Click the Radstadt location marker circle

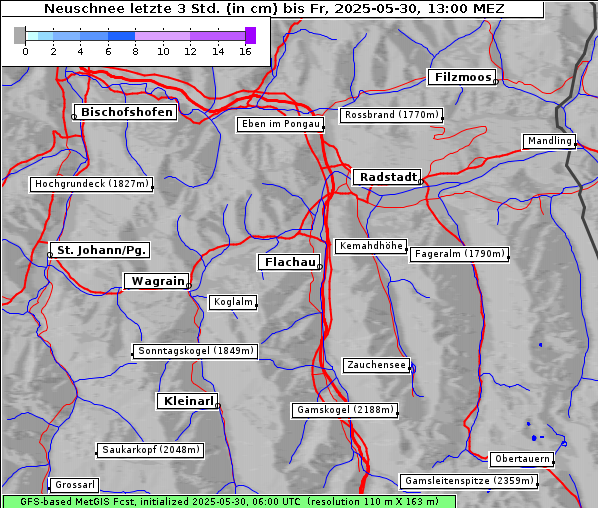tap(420, 182)
